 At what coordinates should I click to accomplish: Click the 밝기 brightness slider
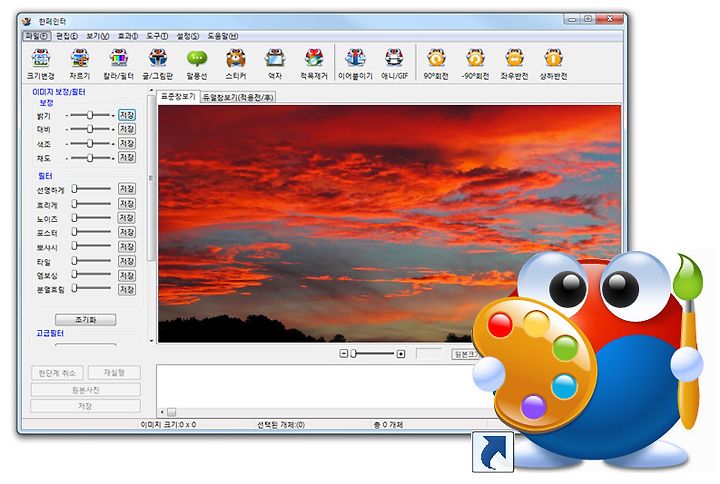pyautogui.click(x=90, y=115)
